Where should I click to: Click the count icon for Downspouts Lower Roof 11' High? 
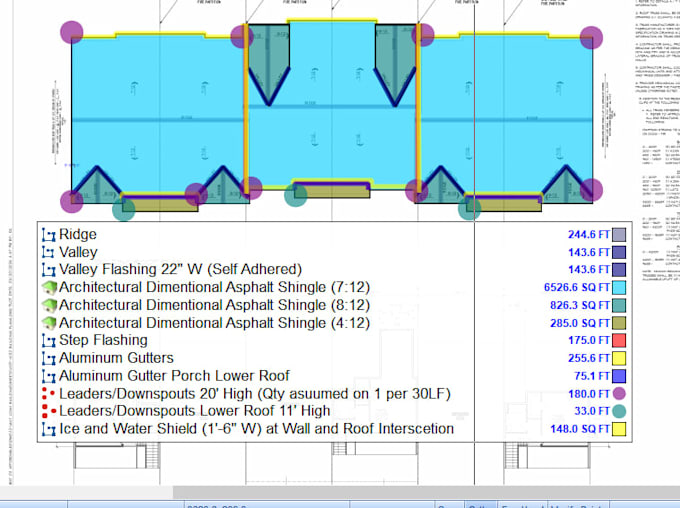[x=49, y=411]
